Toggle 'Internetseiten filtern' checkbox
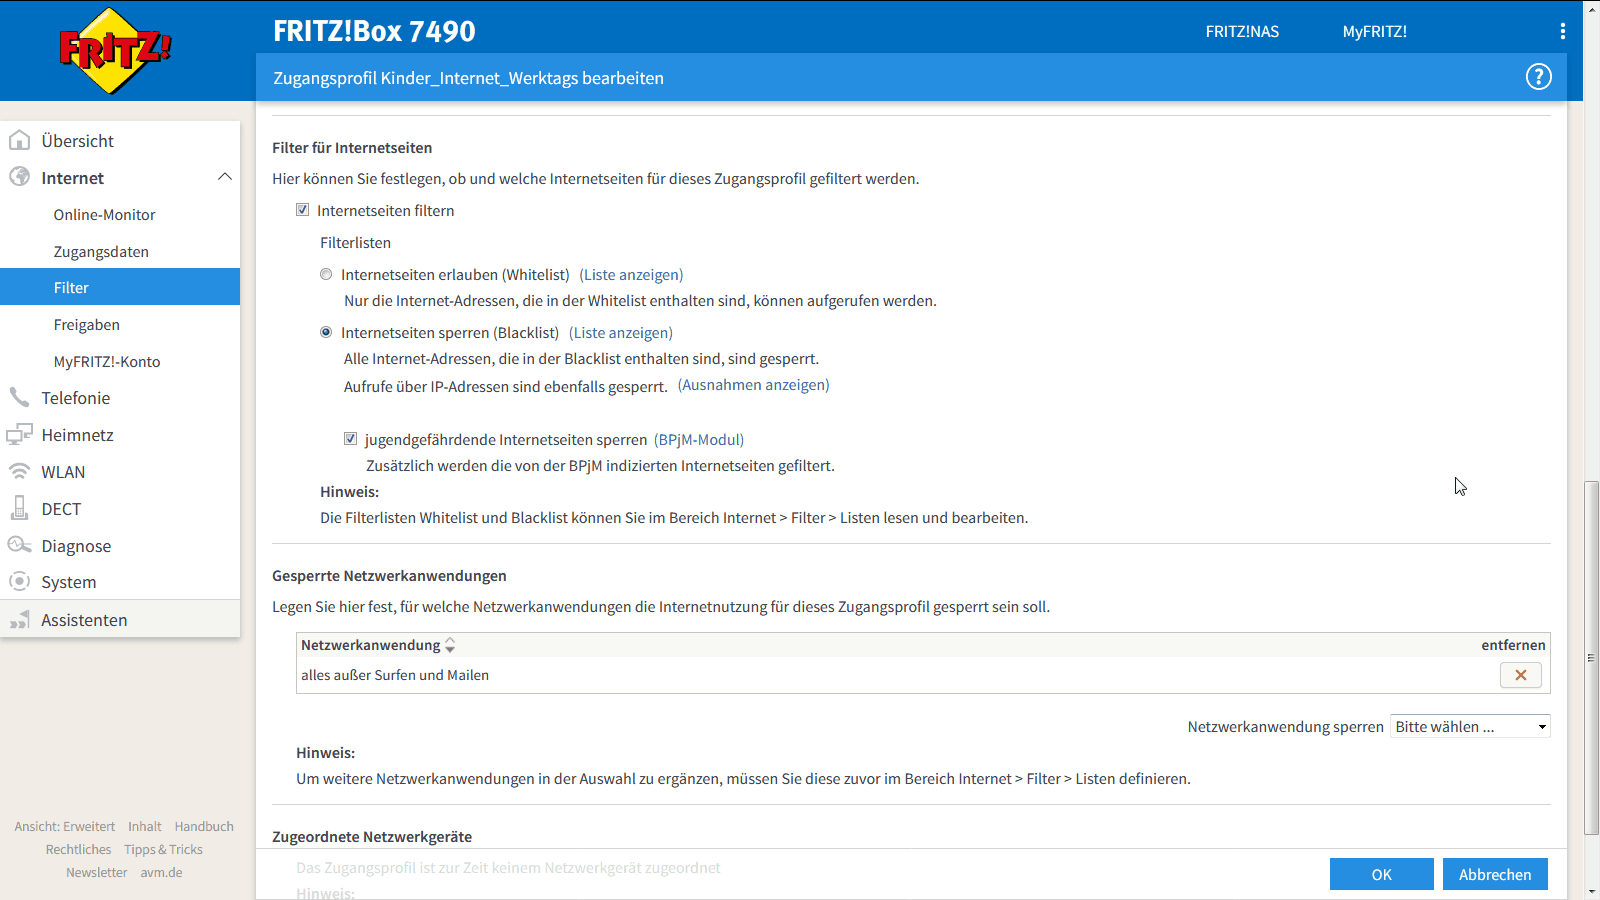This screenshot has width=1600, height=900. [x=302, y=210]
